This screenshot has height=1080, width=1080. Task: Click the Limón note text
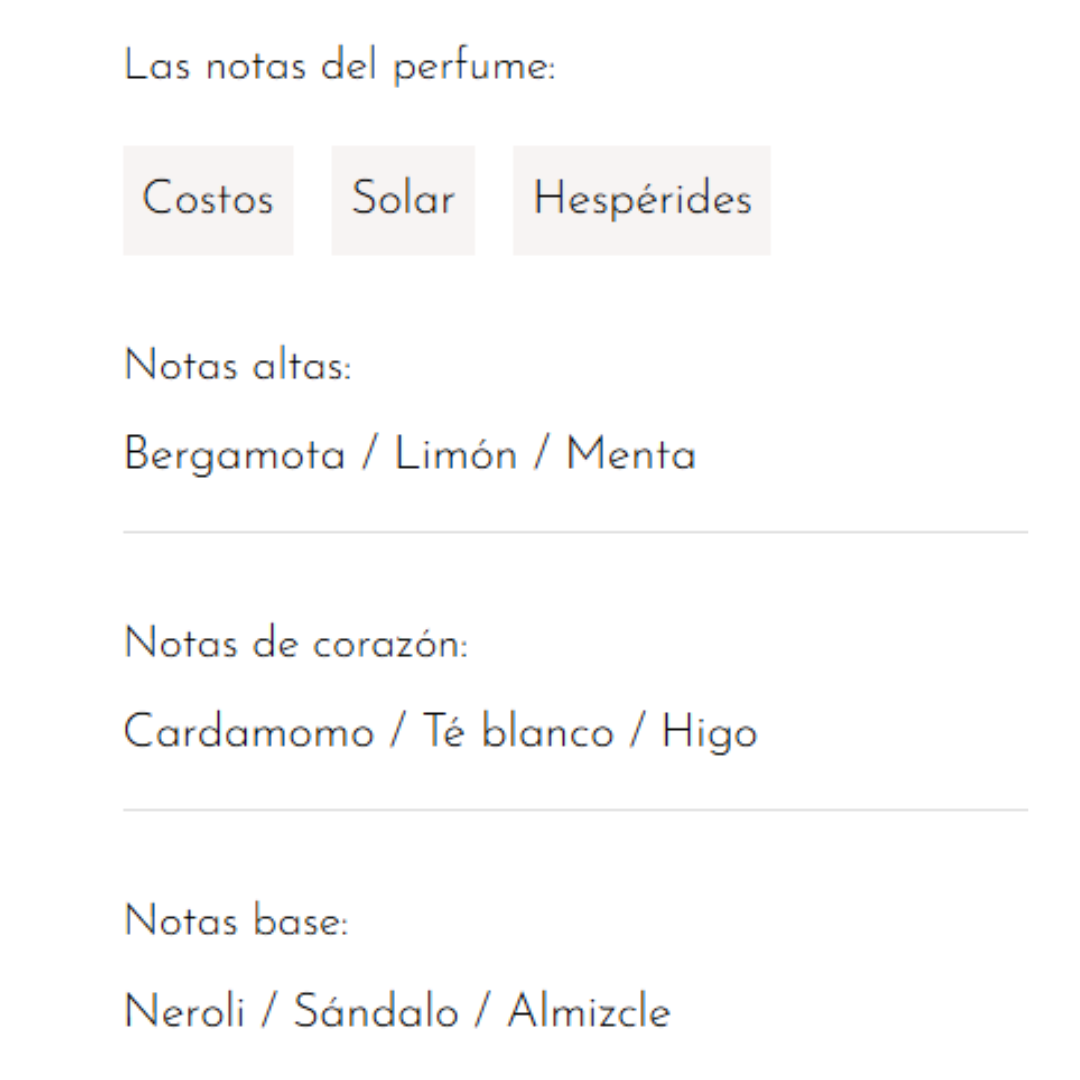coord(456,457)
